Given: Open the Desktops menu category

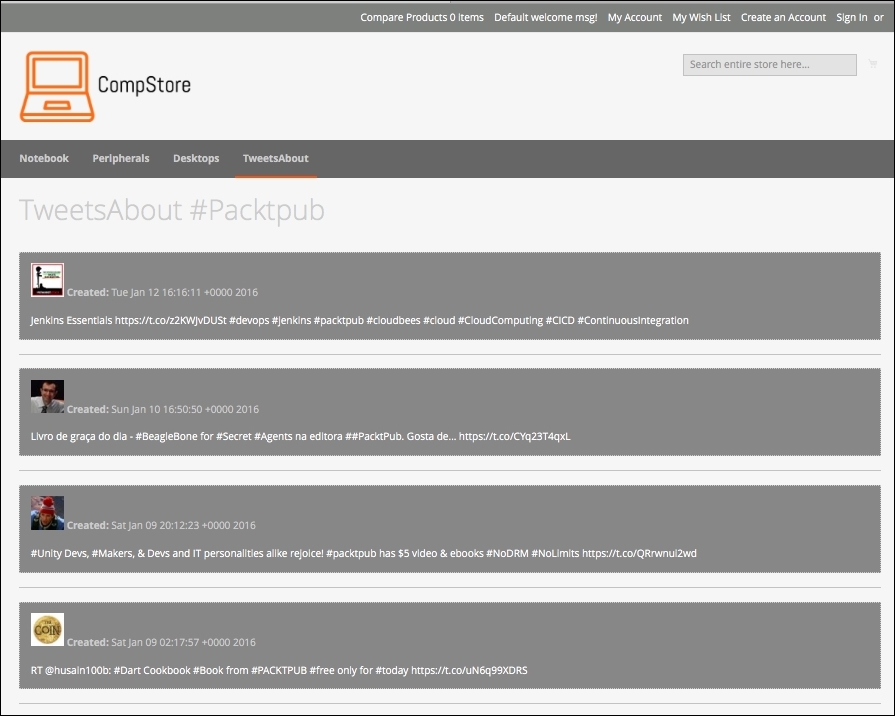Looking at the screenshot, I should coord(196,158).
